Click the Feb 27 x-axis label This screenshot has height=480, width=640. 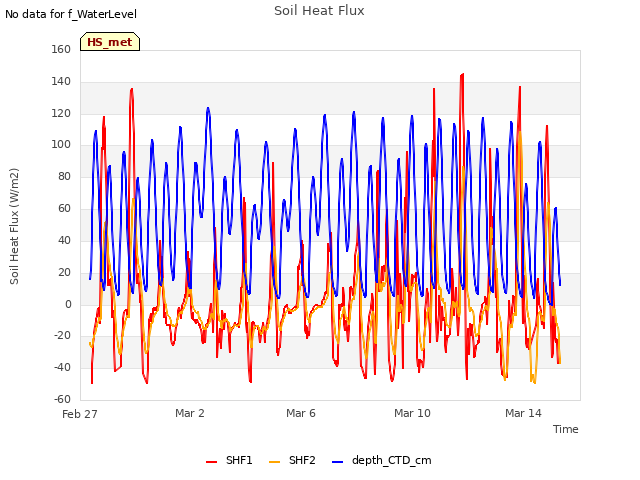pyautogui.click(x=80, y=414)
